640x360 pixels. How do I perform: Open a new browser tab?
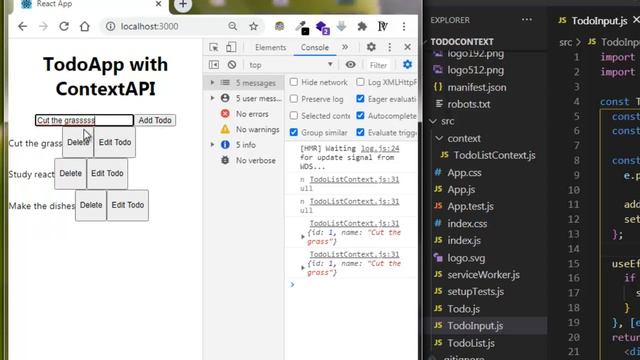click(x=183, y=5)
